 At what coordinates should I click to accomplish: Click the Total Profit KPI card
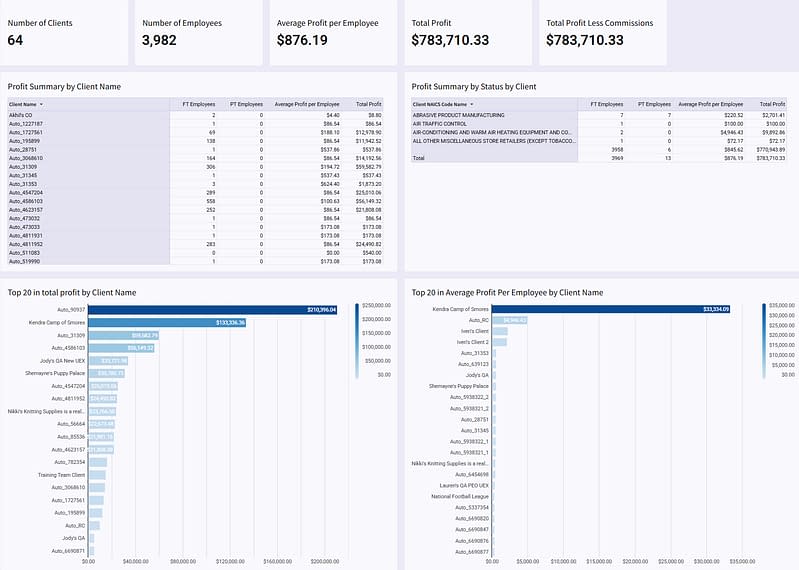click(465, 32)
